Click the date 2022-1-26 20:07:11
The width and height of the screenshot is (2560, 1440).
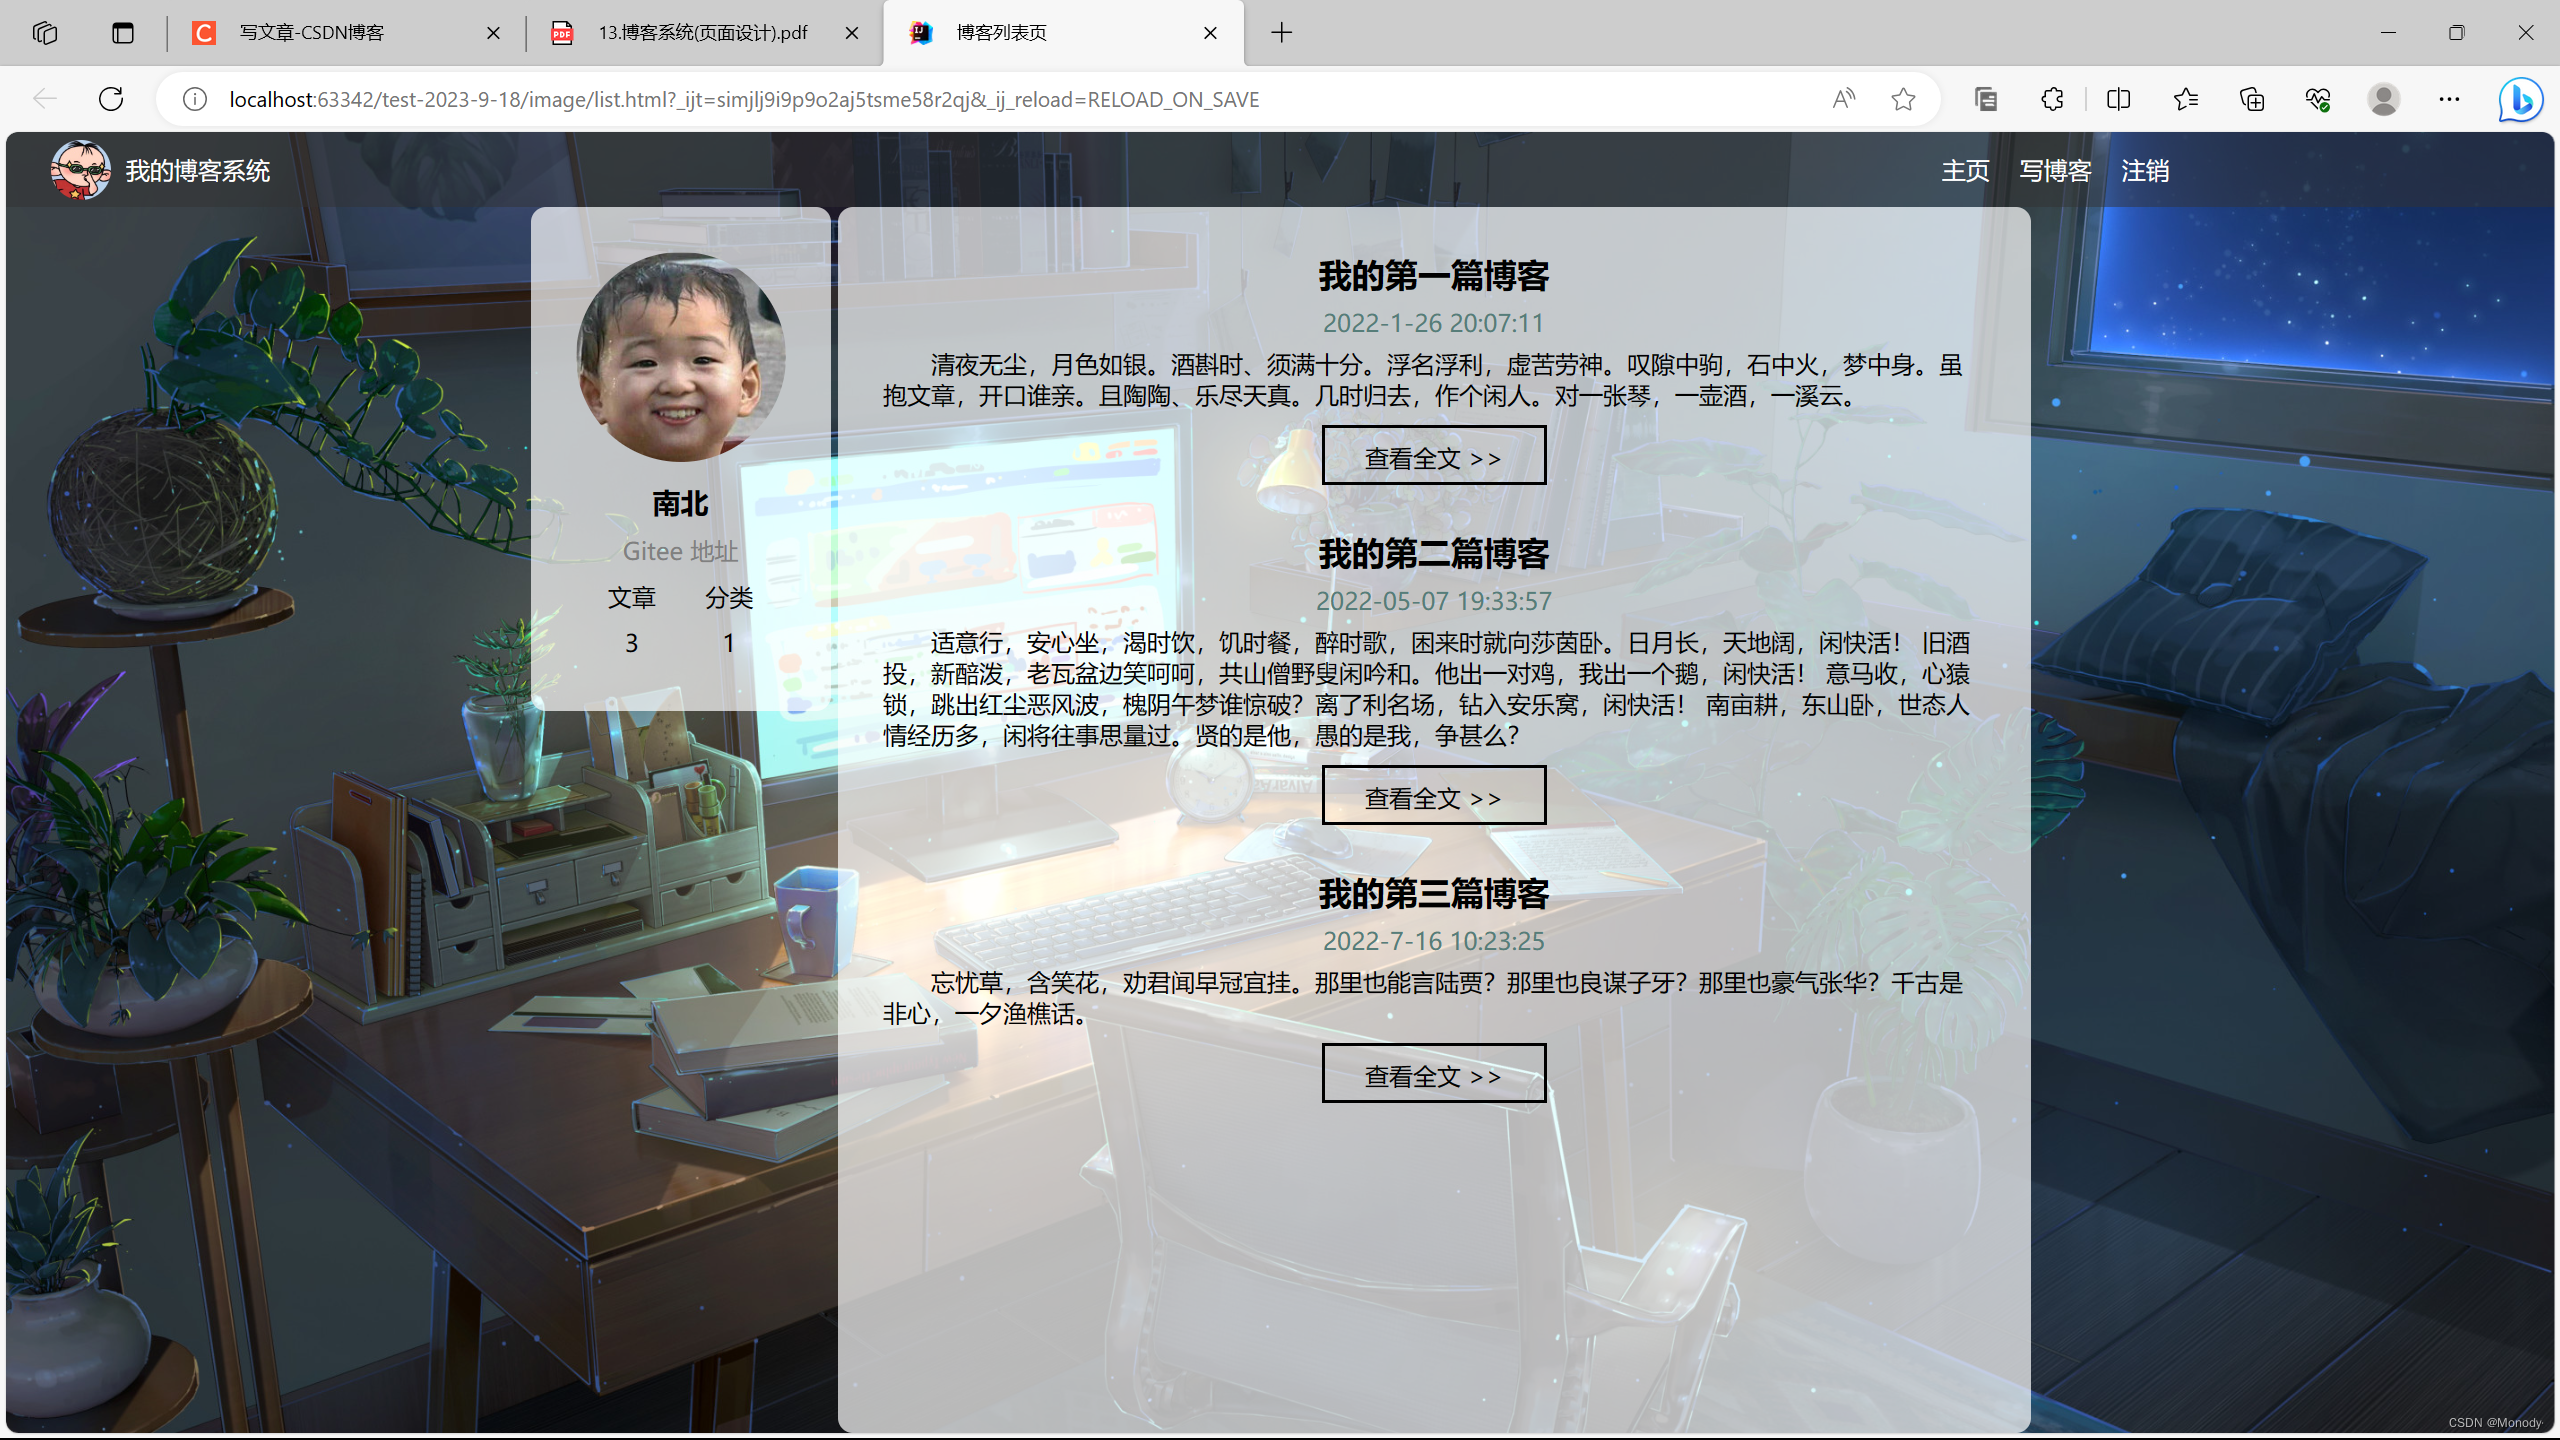tap(1434, 323)
